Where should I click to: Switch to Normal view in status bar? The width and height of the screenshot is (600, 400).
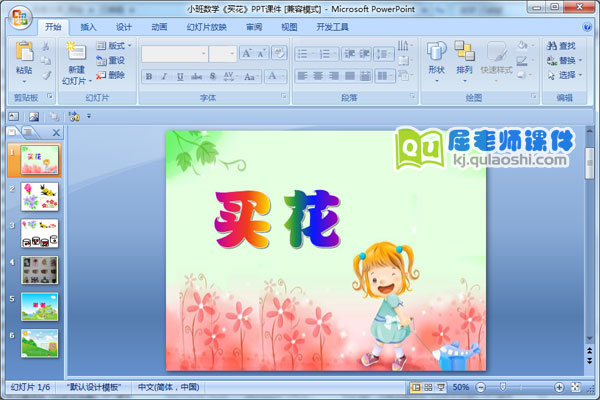pyautogui.click(x=415, y=387)
